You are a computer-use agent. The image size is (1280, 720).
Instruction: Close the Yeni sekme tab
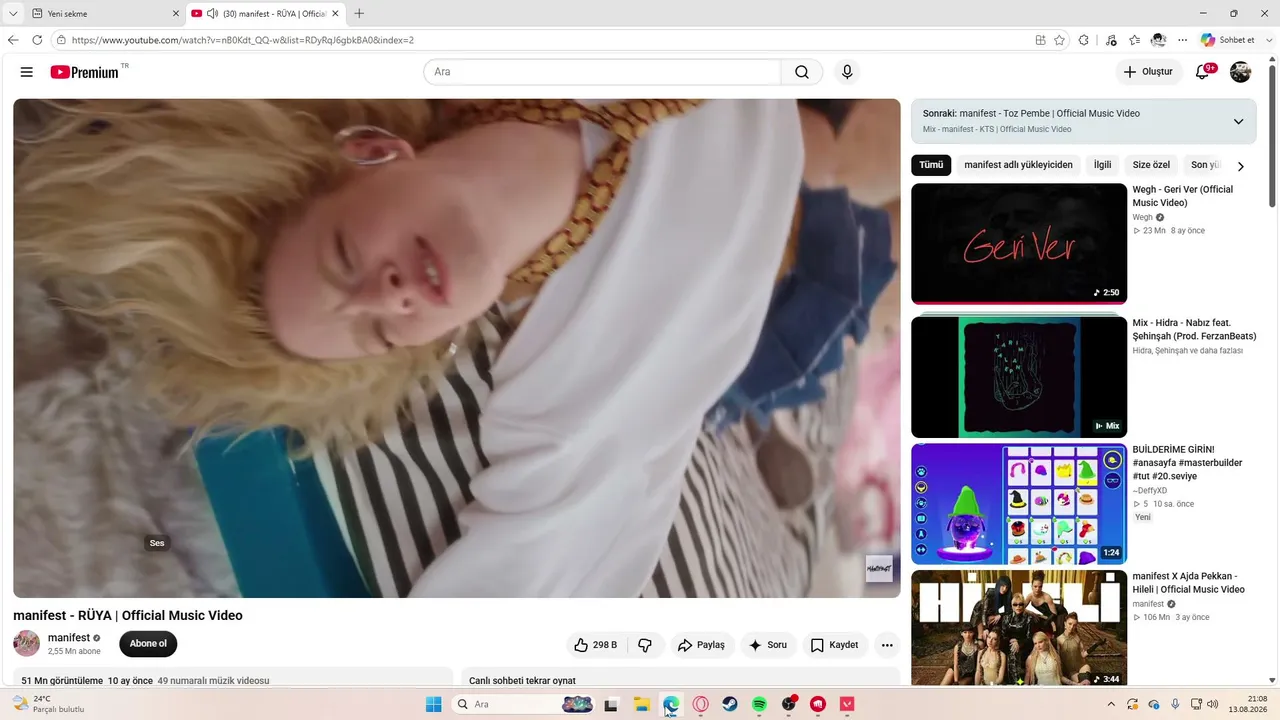click(x=176, y=13)
